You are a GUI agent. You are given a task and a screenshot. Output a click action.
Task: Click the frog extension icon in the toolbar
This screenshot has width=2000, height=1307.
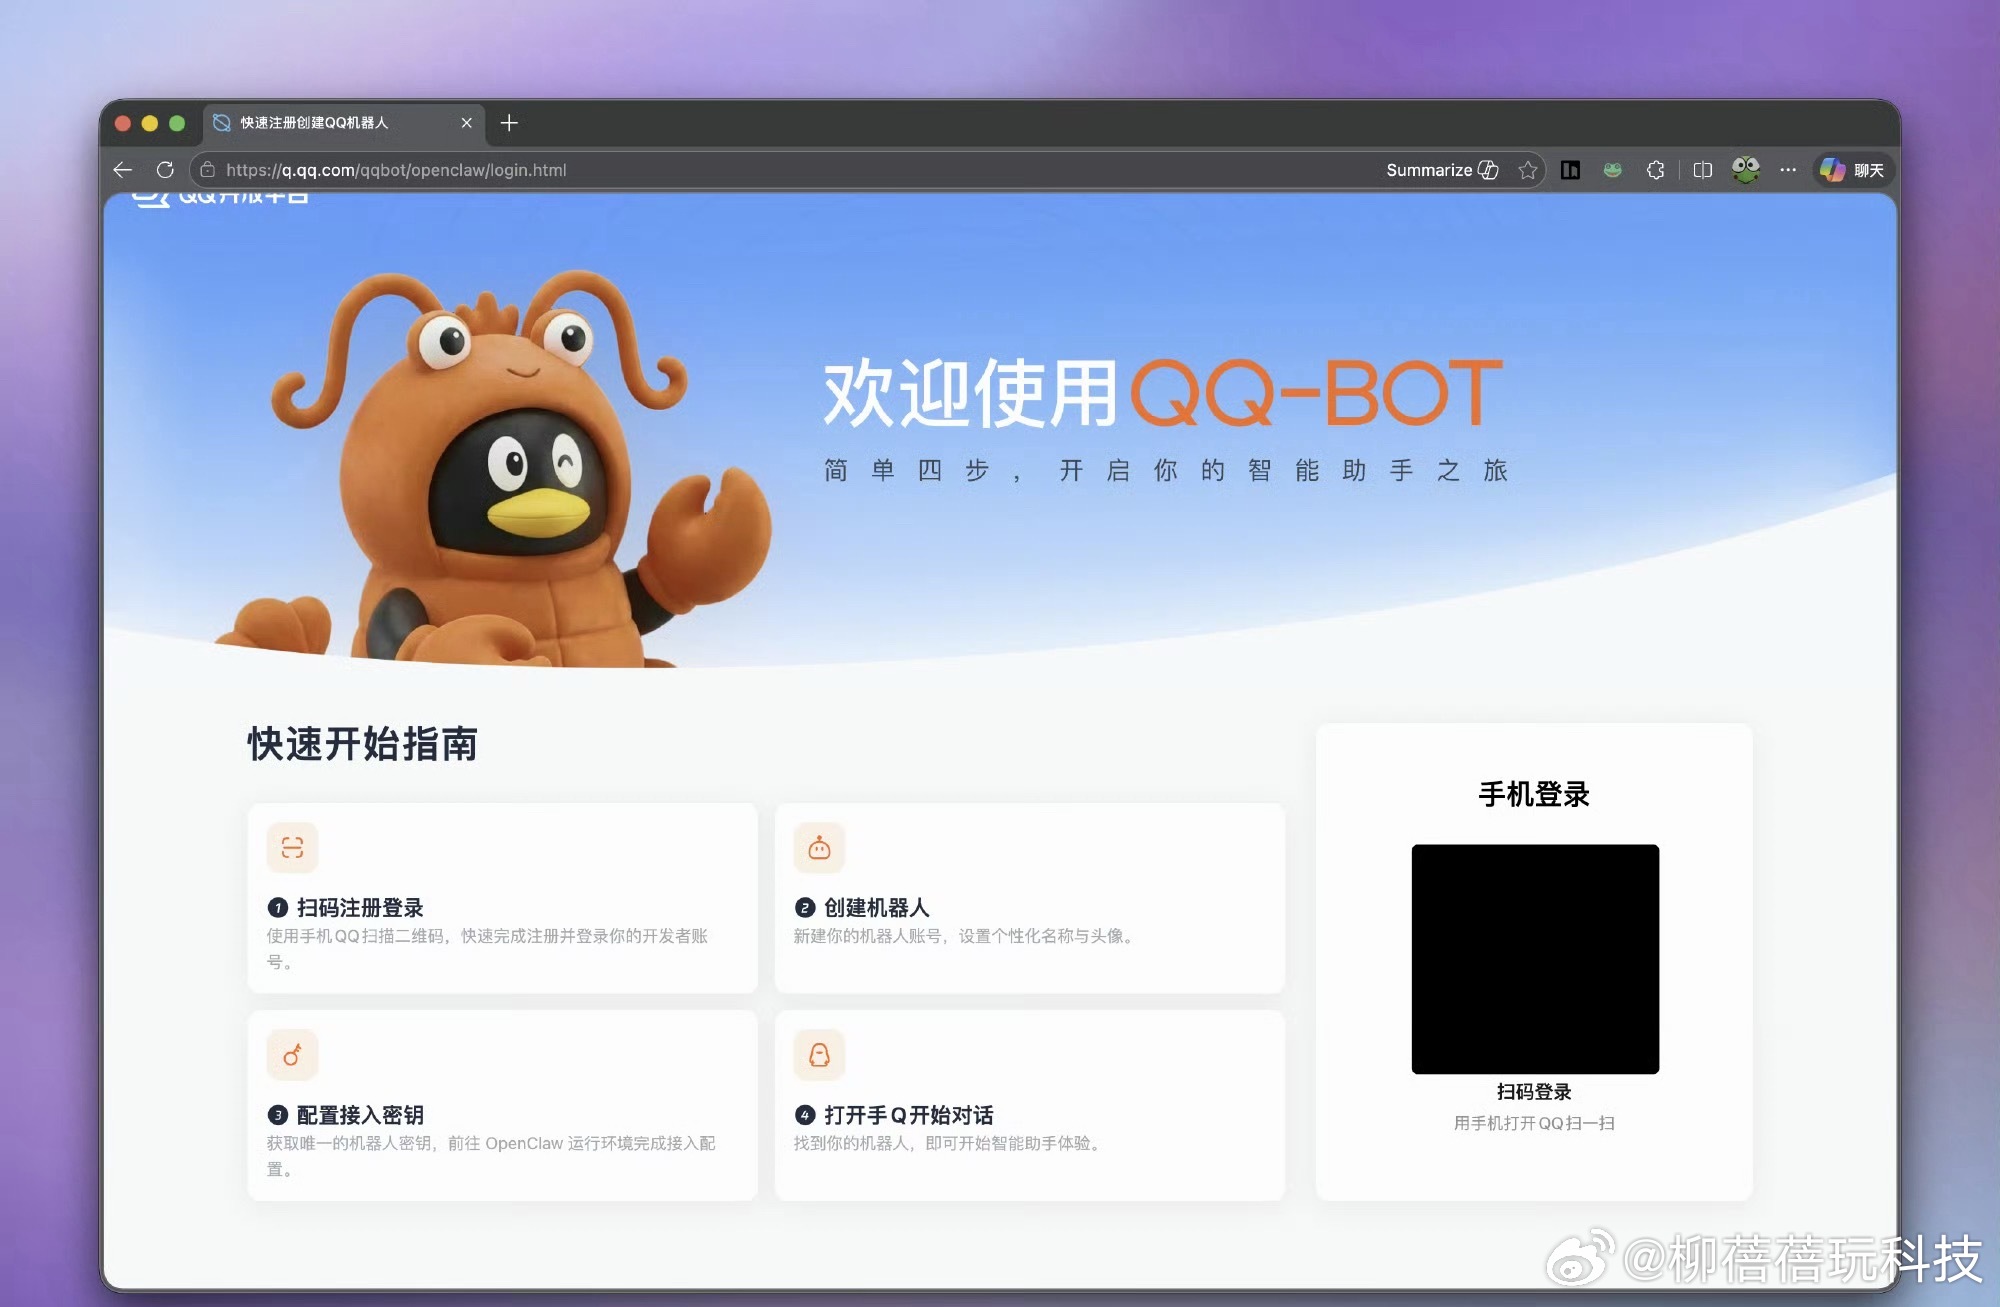click(1612, 170)
